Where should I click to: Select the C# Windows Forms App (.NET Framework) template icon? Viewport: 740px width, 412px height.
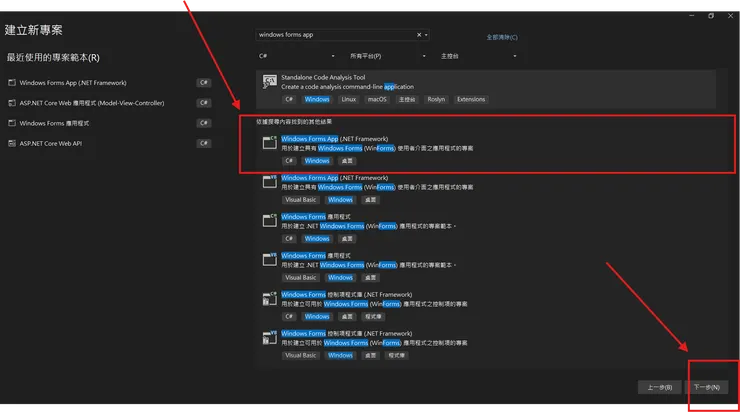coord(269,143)
